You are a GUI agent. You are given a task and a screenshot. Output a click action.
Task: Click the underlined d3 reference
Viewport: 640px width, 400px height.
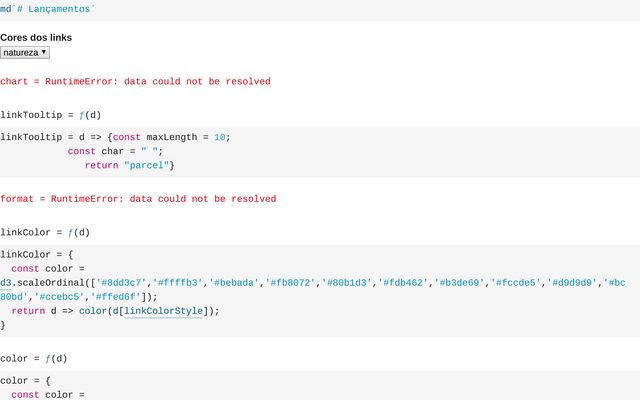6,282
